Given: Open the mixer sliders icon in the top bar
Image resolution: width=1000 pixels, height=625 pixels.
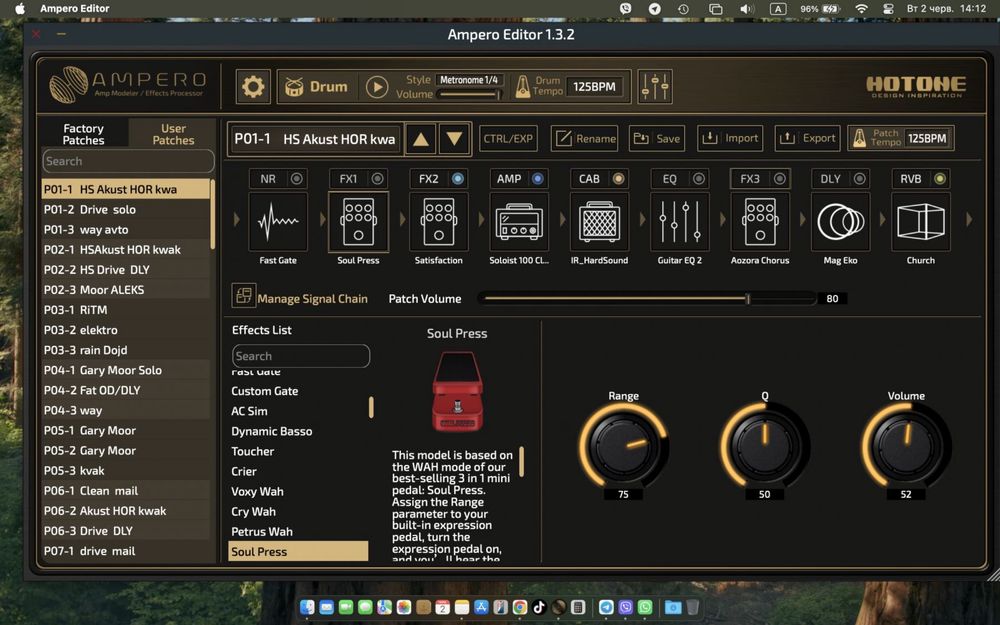Looking at the screenshot, I should (x=655, y=87).
